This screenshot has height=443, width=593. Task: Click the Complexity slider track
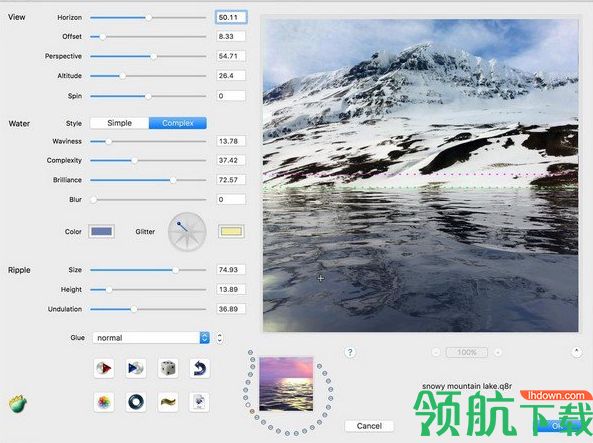148,161
